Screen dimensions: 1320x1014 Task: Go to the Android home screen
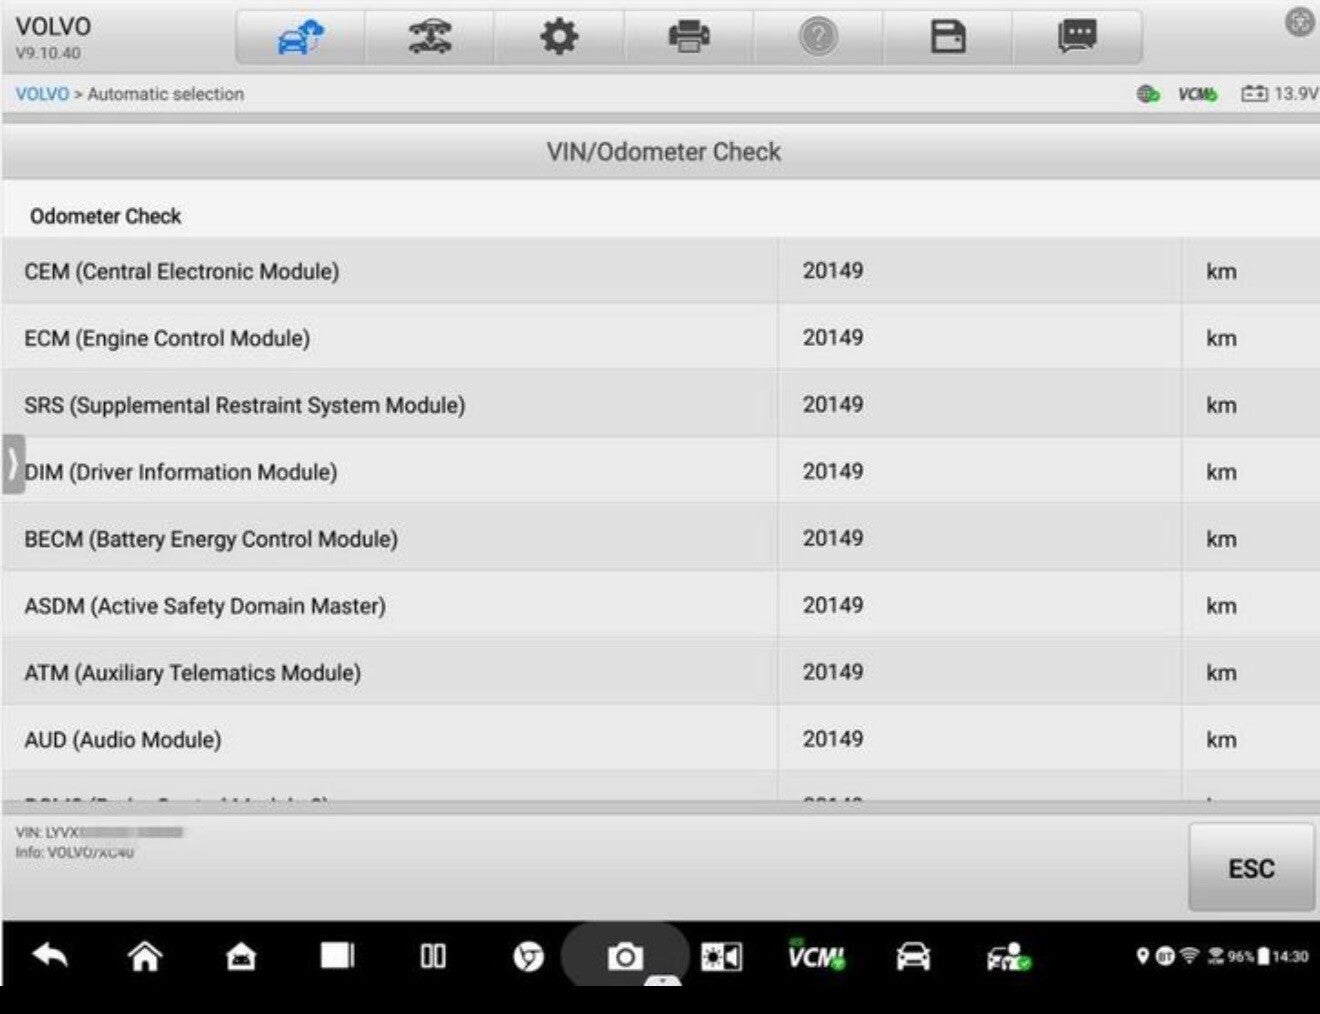145,956
